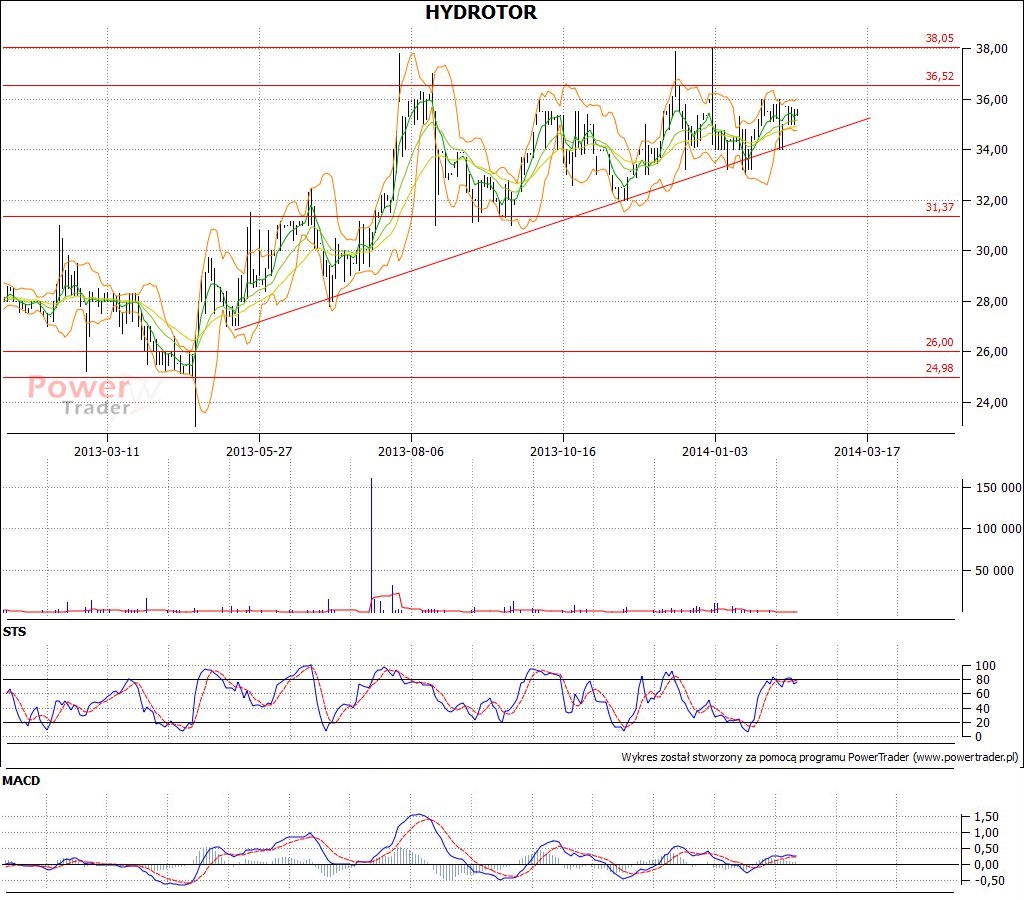Click the 2013-08-06 date label
The width and height of the screenshot is (1024, 900).
click(x=411, y=451)
